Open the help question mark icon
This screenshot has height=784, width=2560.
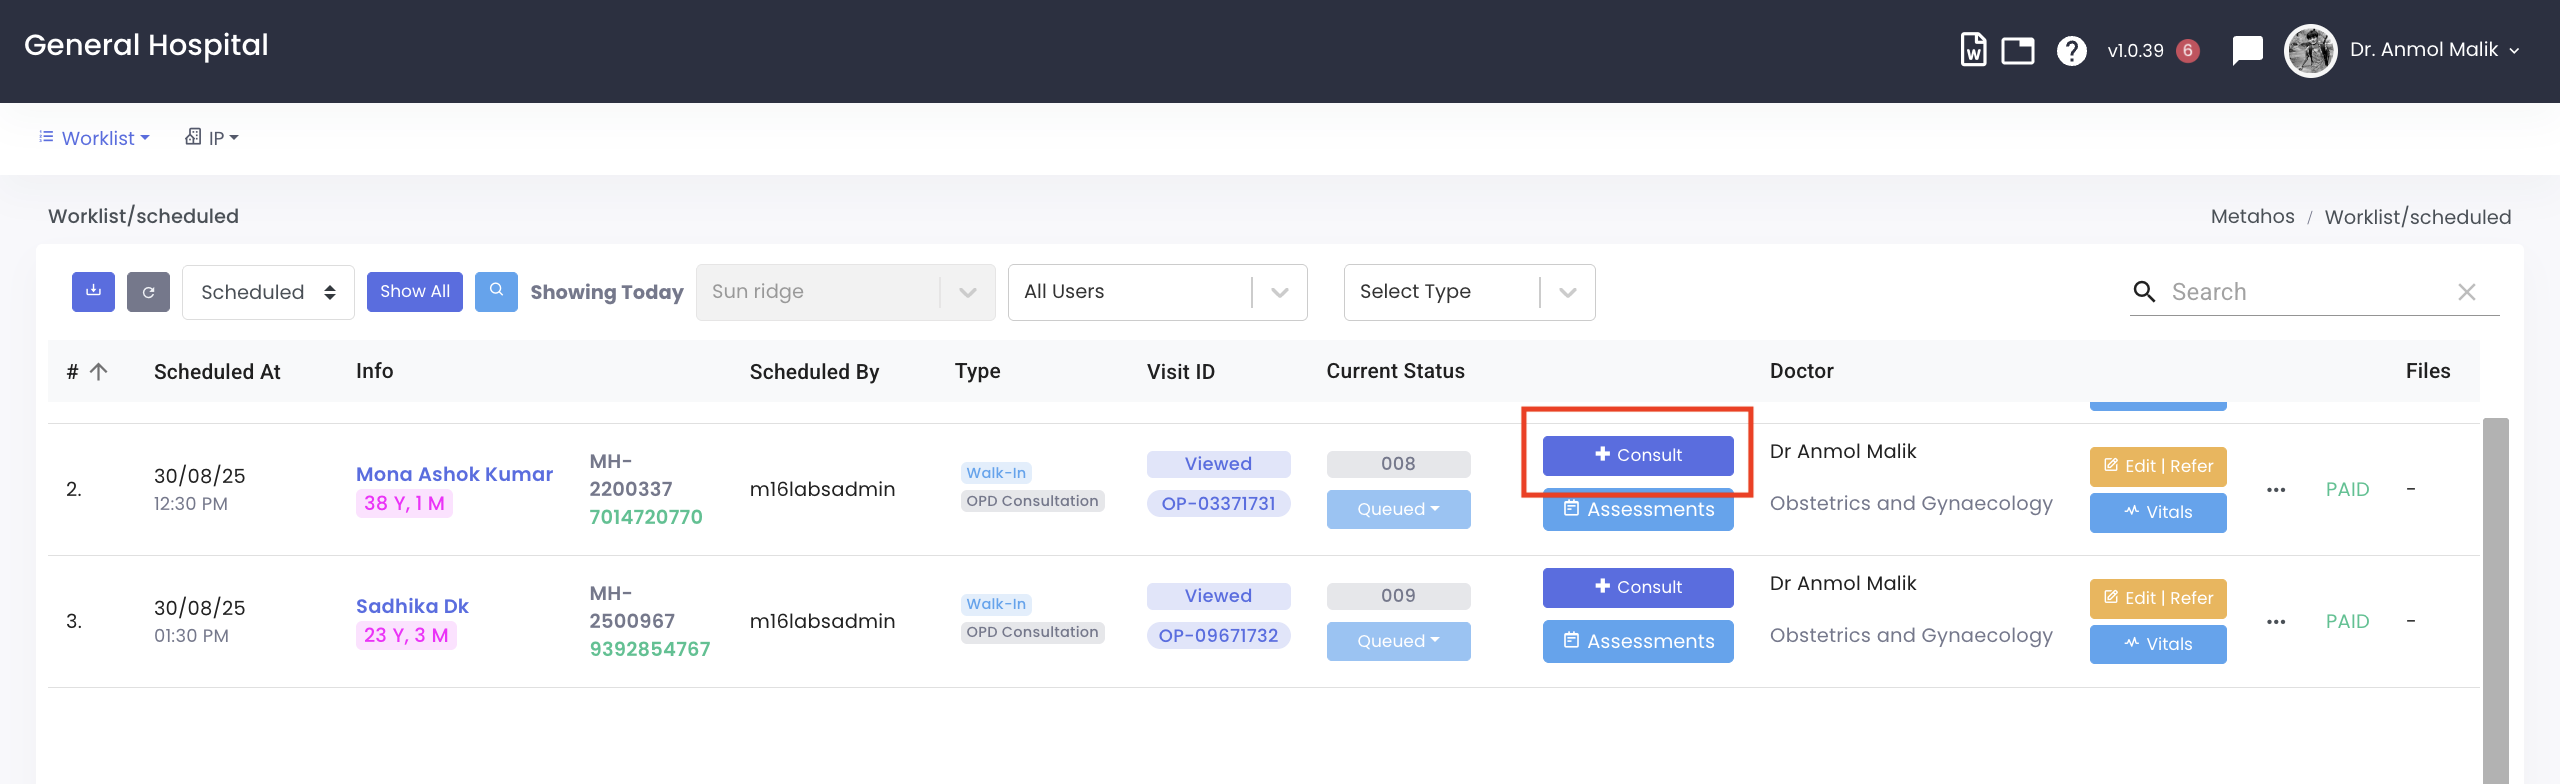click(x=2071, y=50)
